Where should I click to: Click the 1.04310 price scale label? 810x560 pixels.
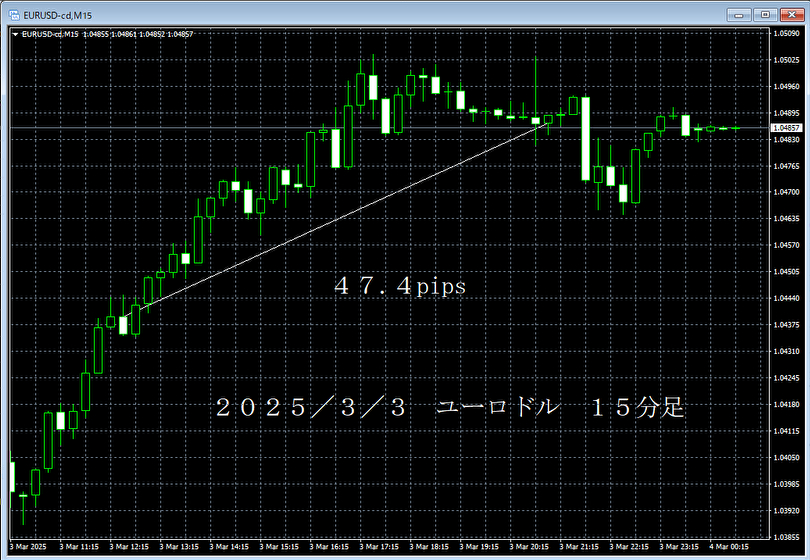click(786, 351)
